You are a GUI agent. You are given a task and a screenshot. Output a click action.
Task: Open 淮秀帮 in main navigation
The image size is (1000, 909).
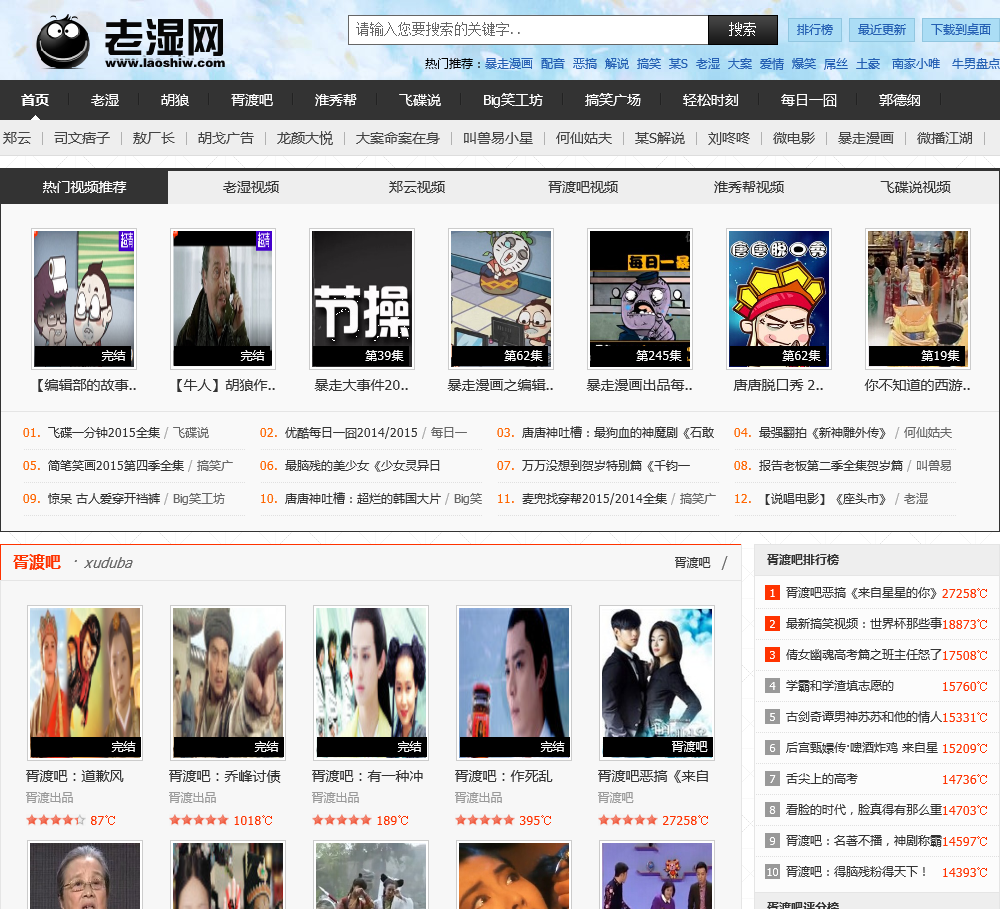335,100
